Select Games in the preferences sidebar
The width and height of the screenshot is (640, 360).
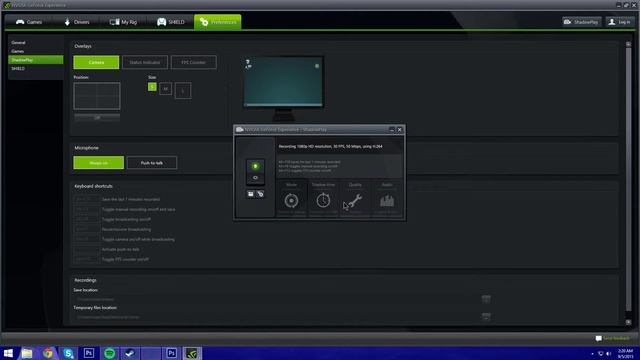point(18,51)
